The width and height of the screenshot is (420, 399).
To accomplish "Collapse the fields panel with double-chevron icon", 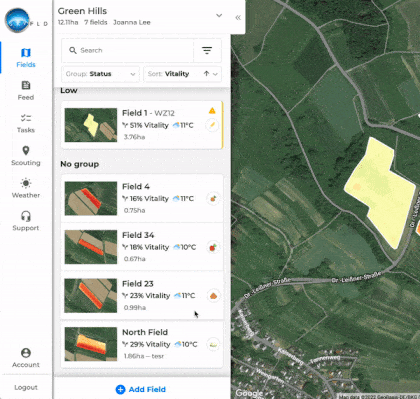I will pos(238,18).
